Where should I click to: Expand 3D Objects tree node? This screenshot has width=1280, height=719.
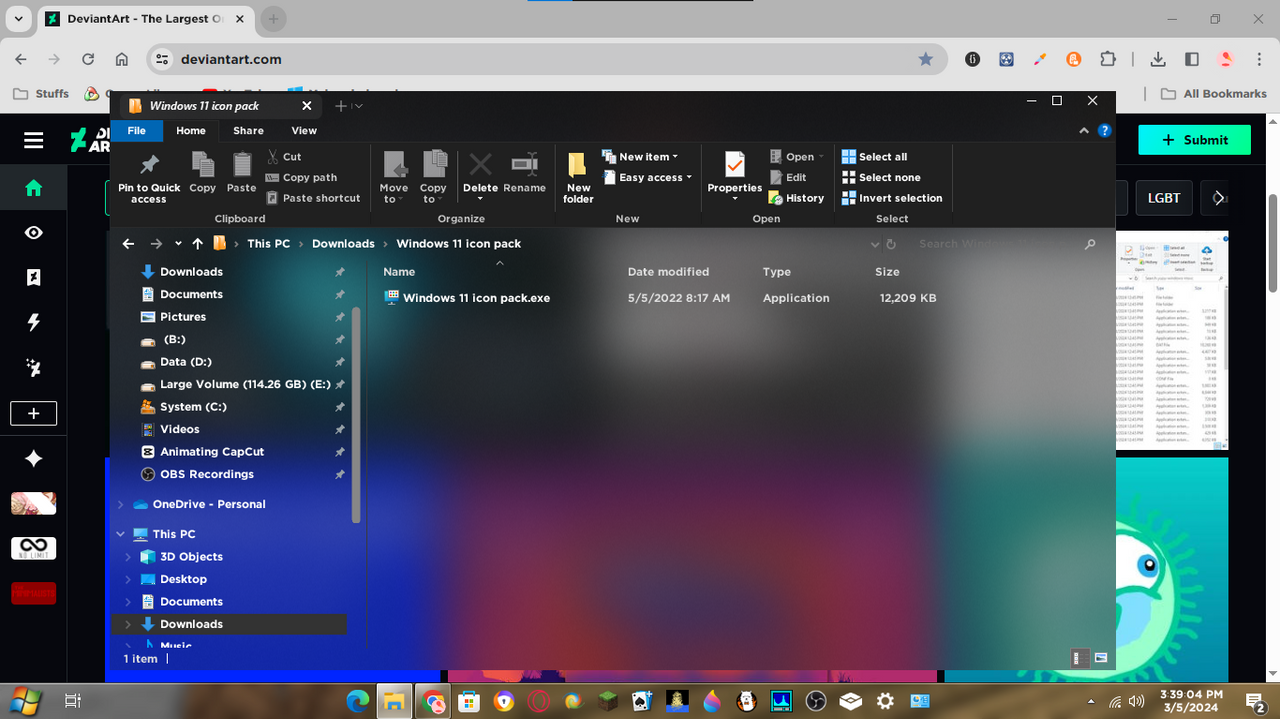(128, 557)
